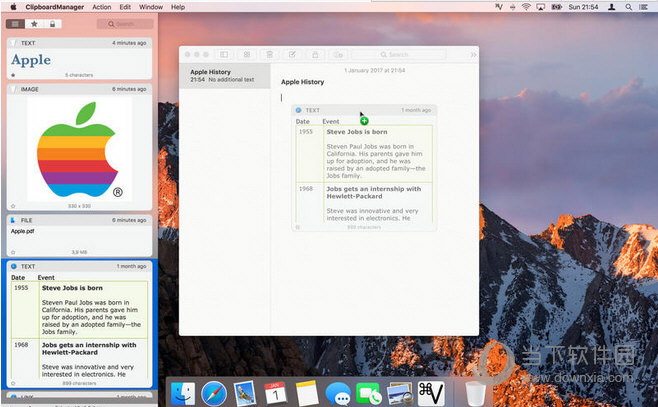Open the Apple menu
Viewport: 658px width, 407px height.
pyautogui.click(x=13, y=7)
